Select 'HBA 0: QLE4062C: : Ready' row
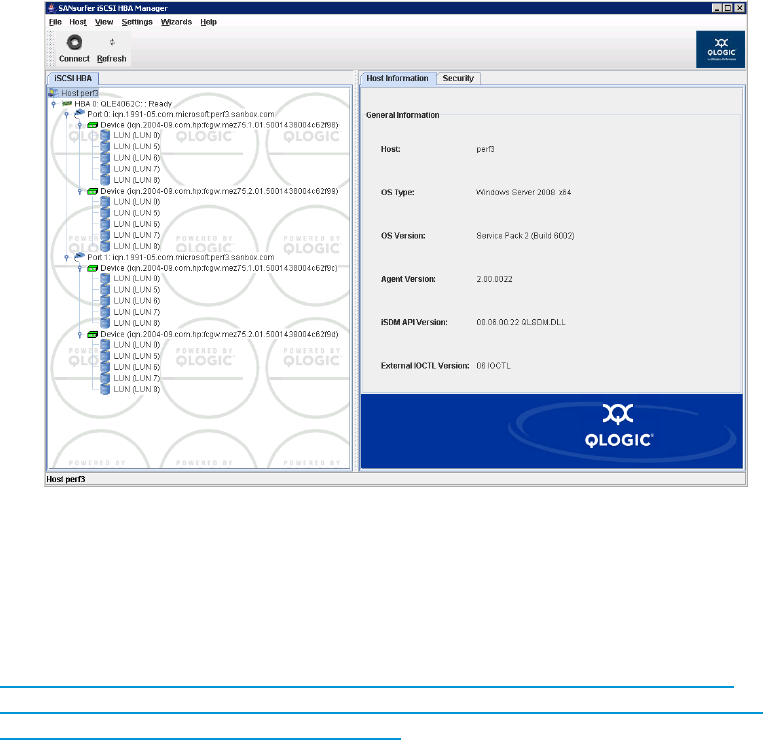Screen dimensions: 763x740 123,104
